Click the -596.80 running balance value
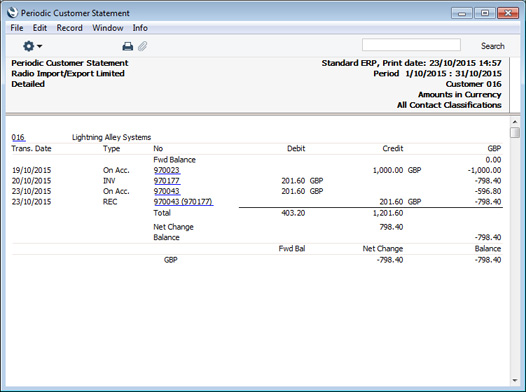The image size is (526, 392). point(488,191)
